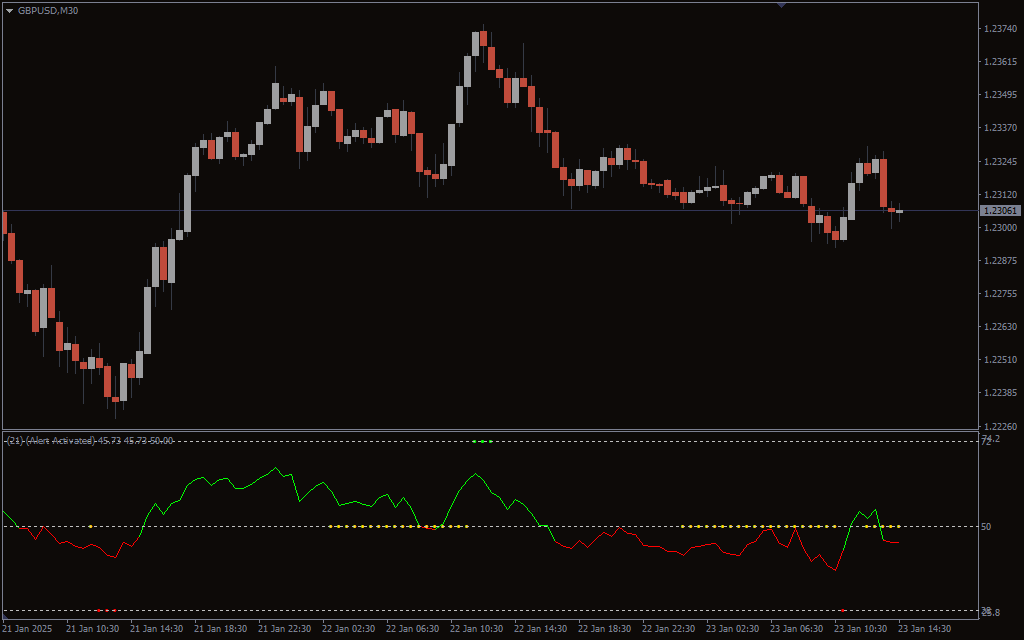Select the current price tag 1.23051
This screenshot has width=1024, height=640.
(999, 211)
